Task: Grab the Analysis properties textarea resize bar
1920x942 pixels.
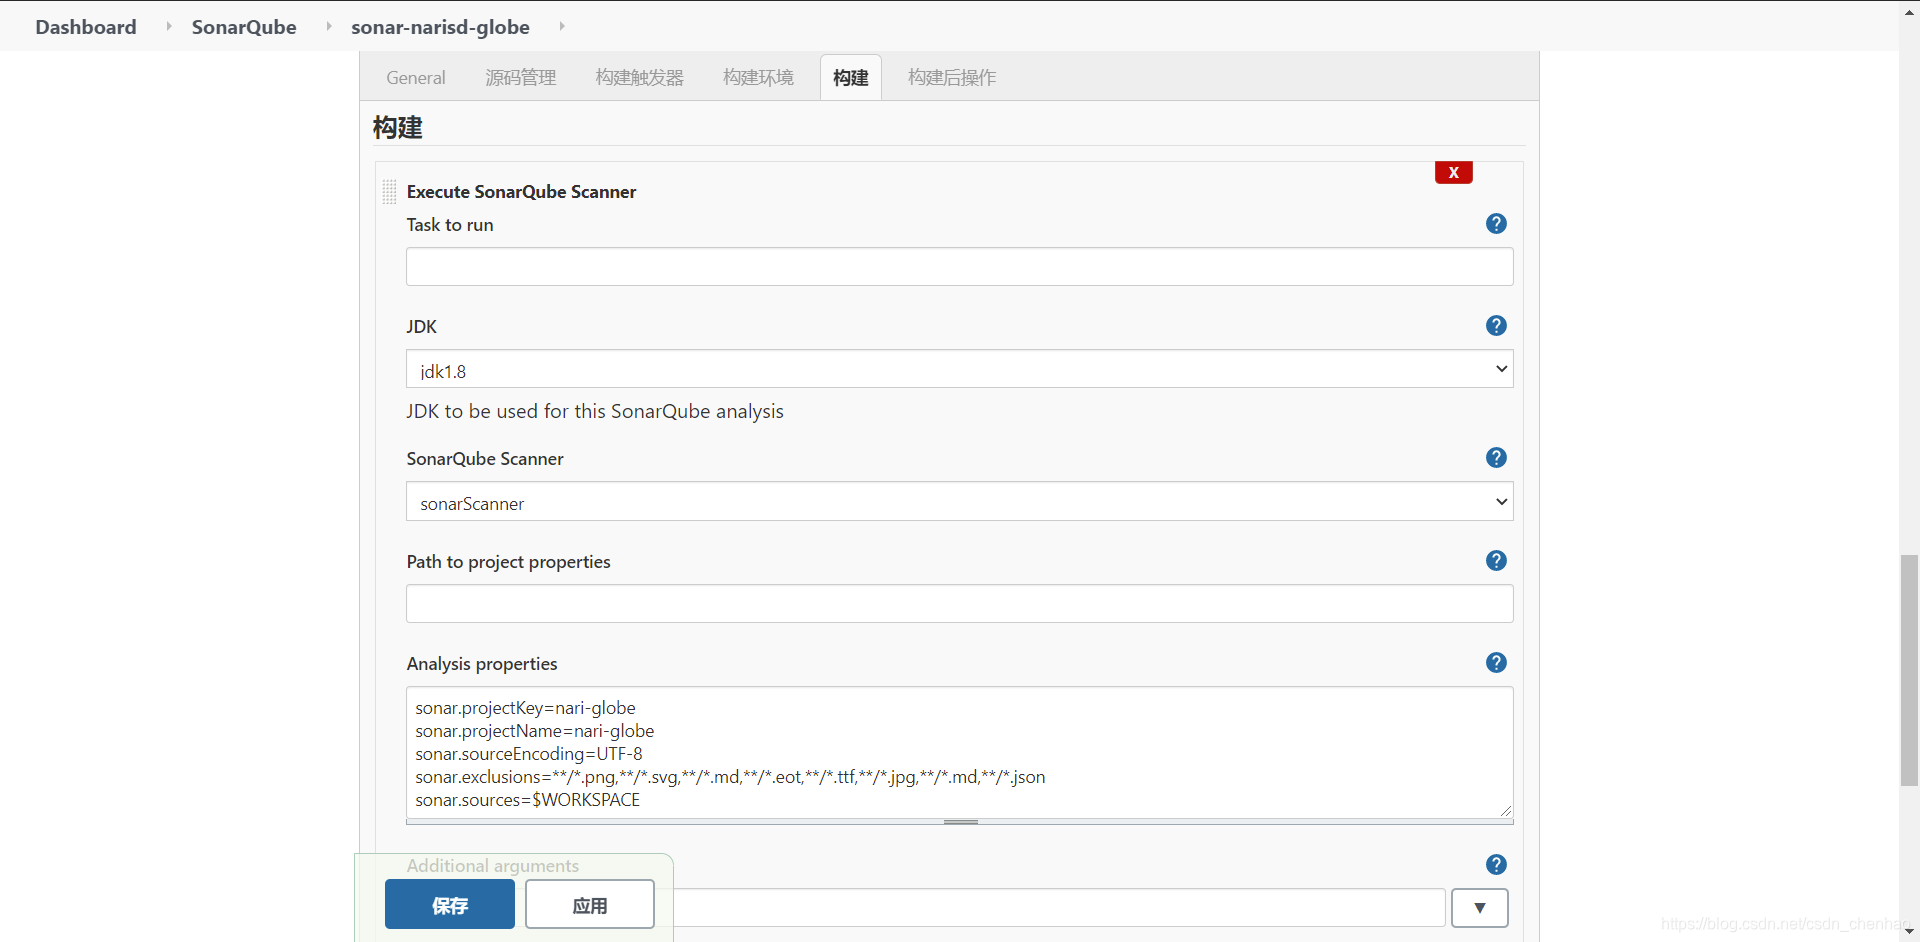Action: click(x=959, y=822)
